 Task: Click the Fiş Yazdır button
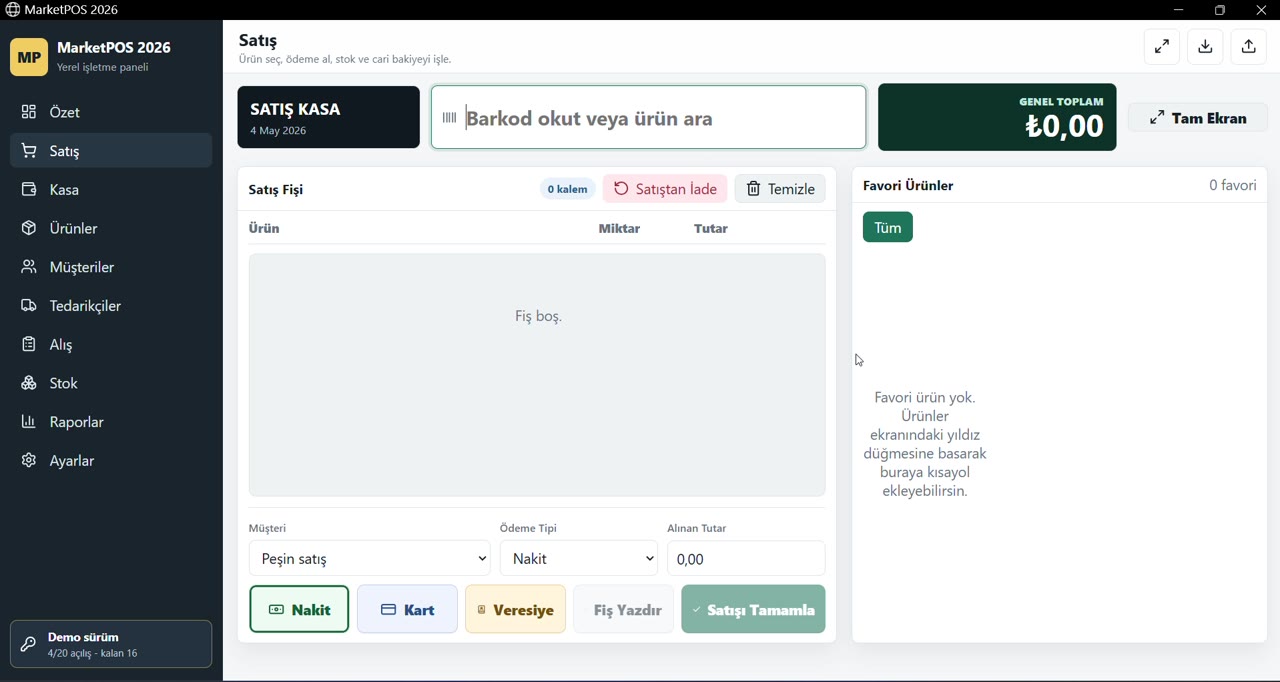pyautogui.click(x=623, y=609)
